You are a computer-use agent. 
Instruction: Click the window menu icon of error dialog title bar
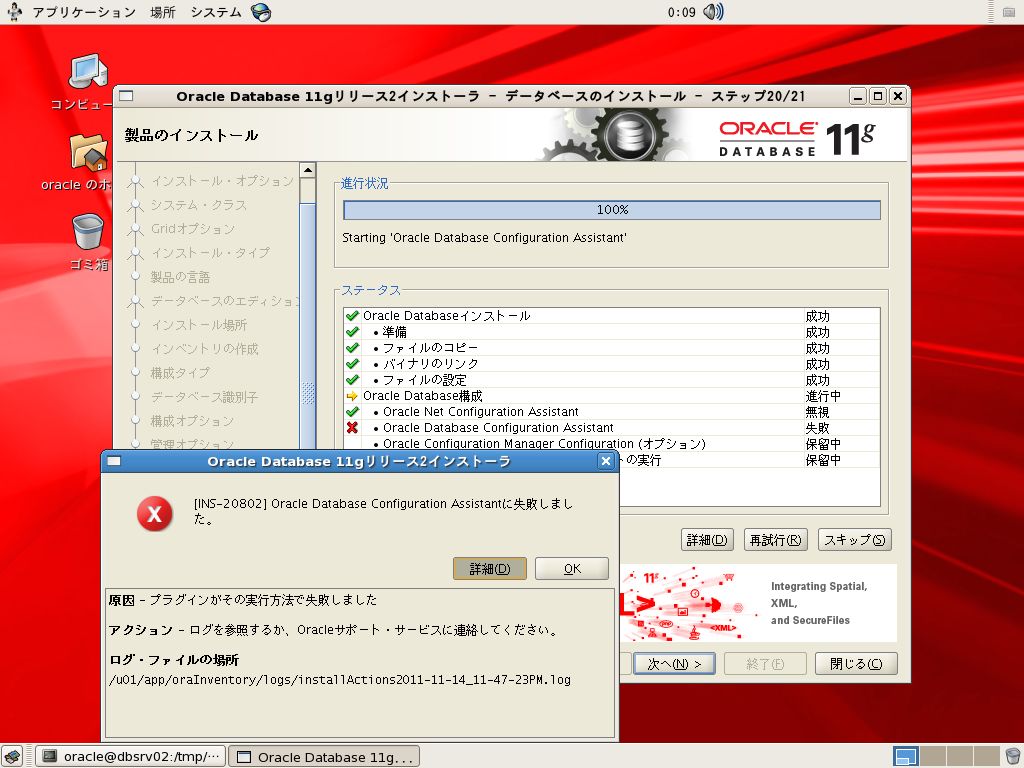tap(114, 461)
